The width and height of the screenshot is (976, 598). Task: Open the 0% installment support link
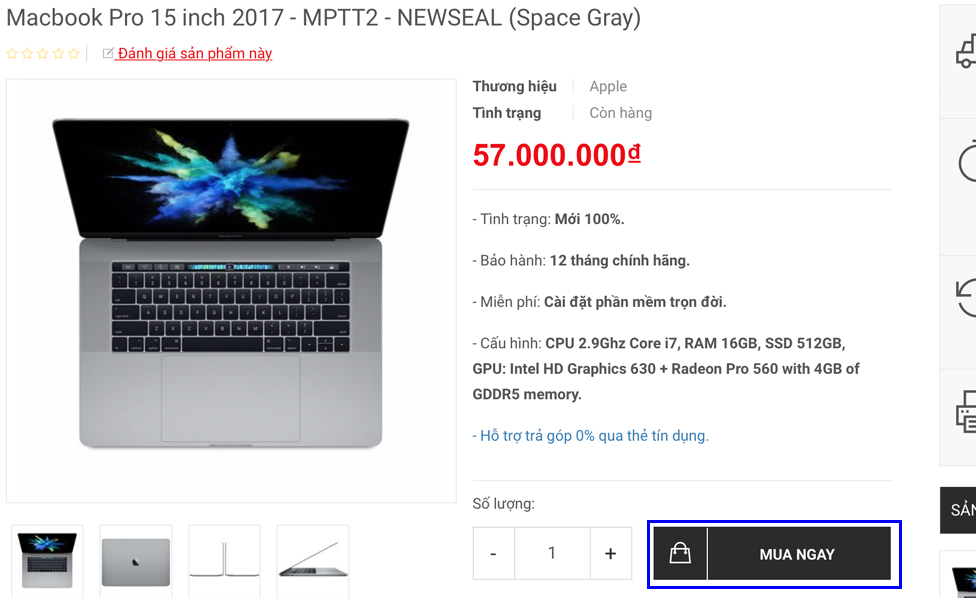[x=590, y=436]
